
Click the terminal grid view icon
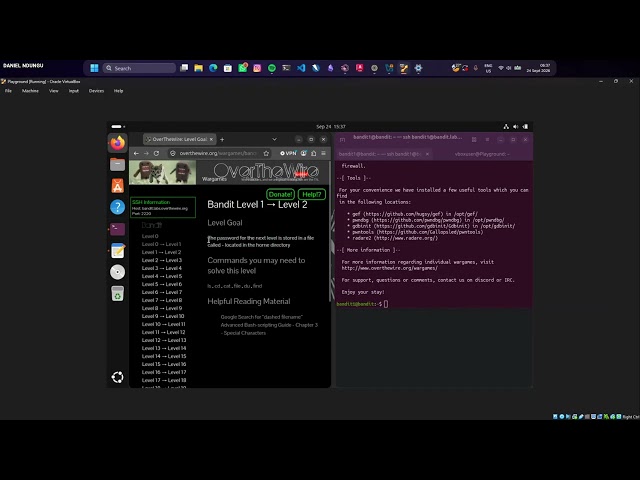(474, 140)
